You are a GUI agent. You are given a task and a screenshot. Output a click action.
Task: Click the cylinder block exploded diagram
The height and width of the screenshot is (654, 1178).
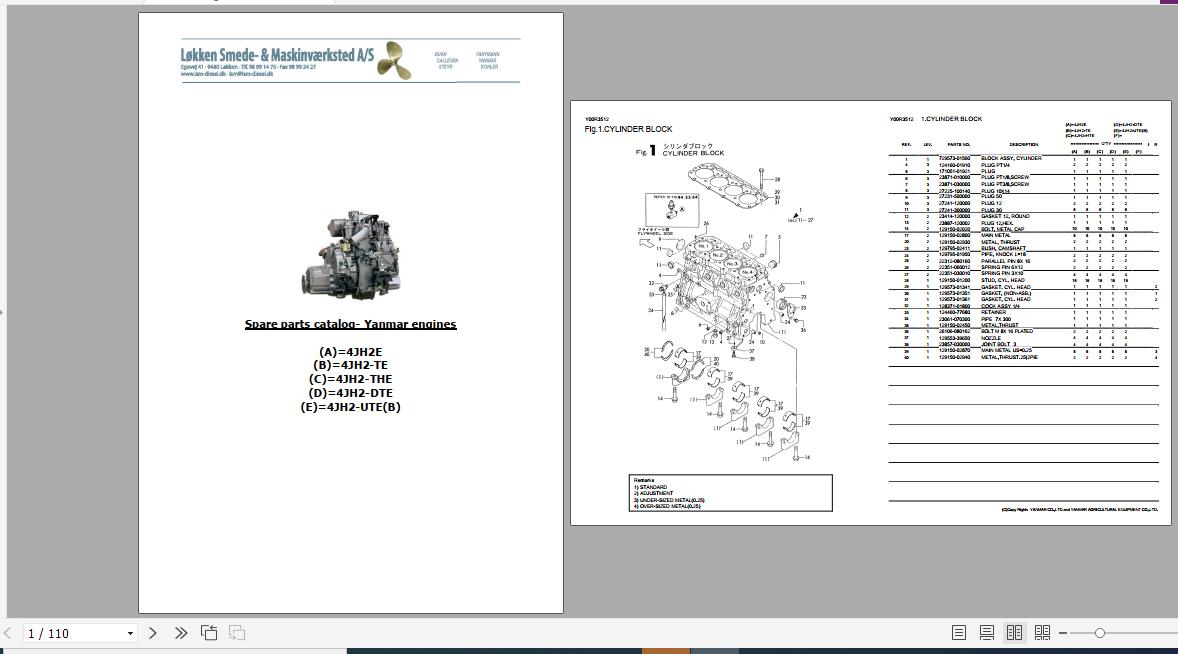(726, 312)
